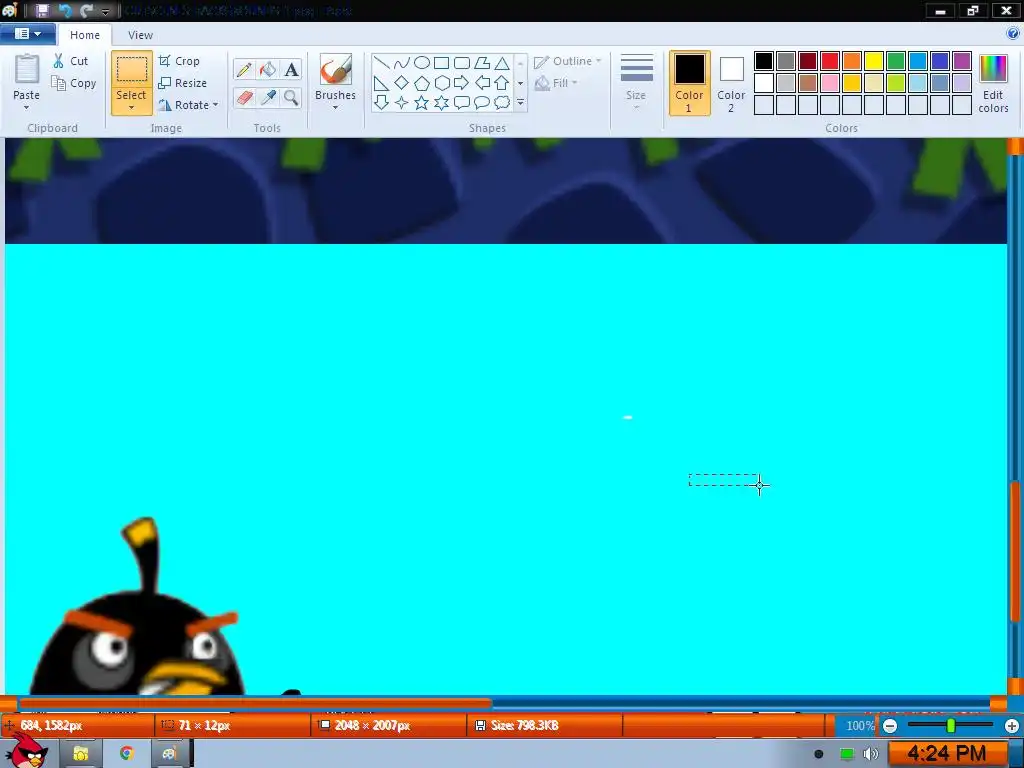This screenshot has width=1024, height=768.
Task: Open the Paint file menu button
Action: (x=27, y=34)
